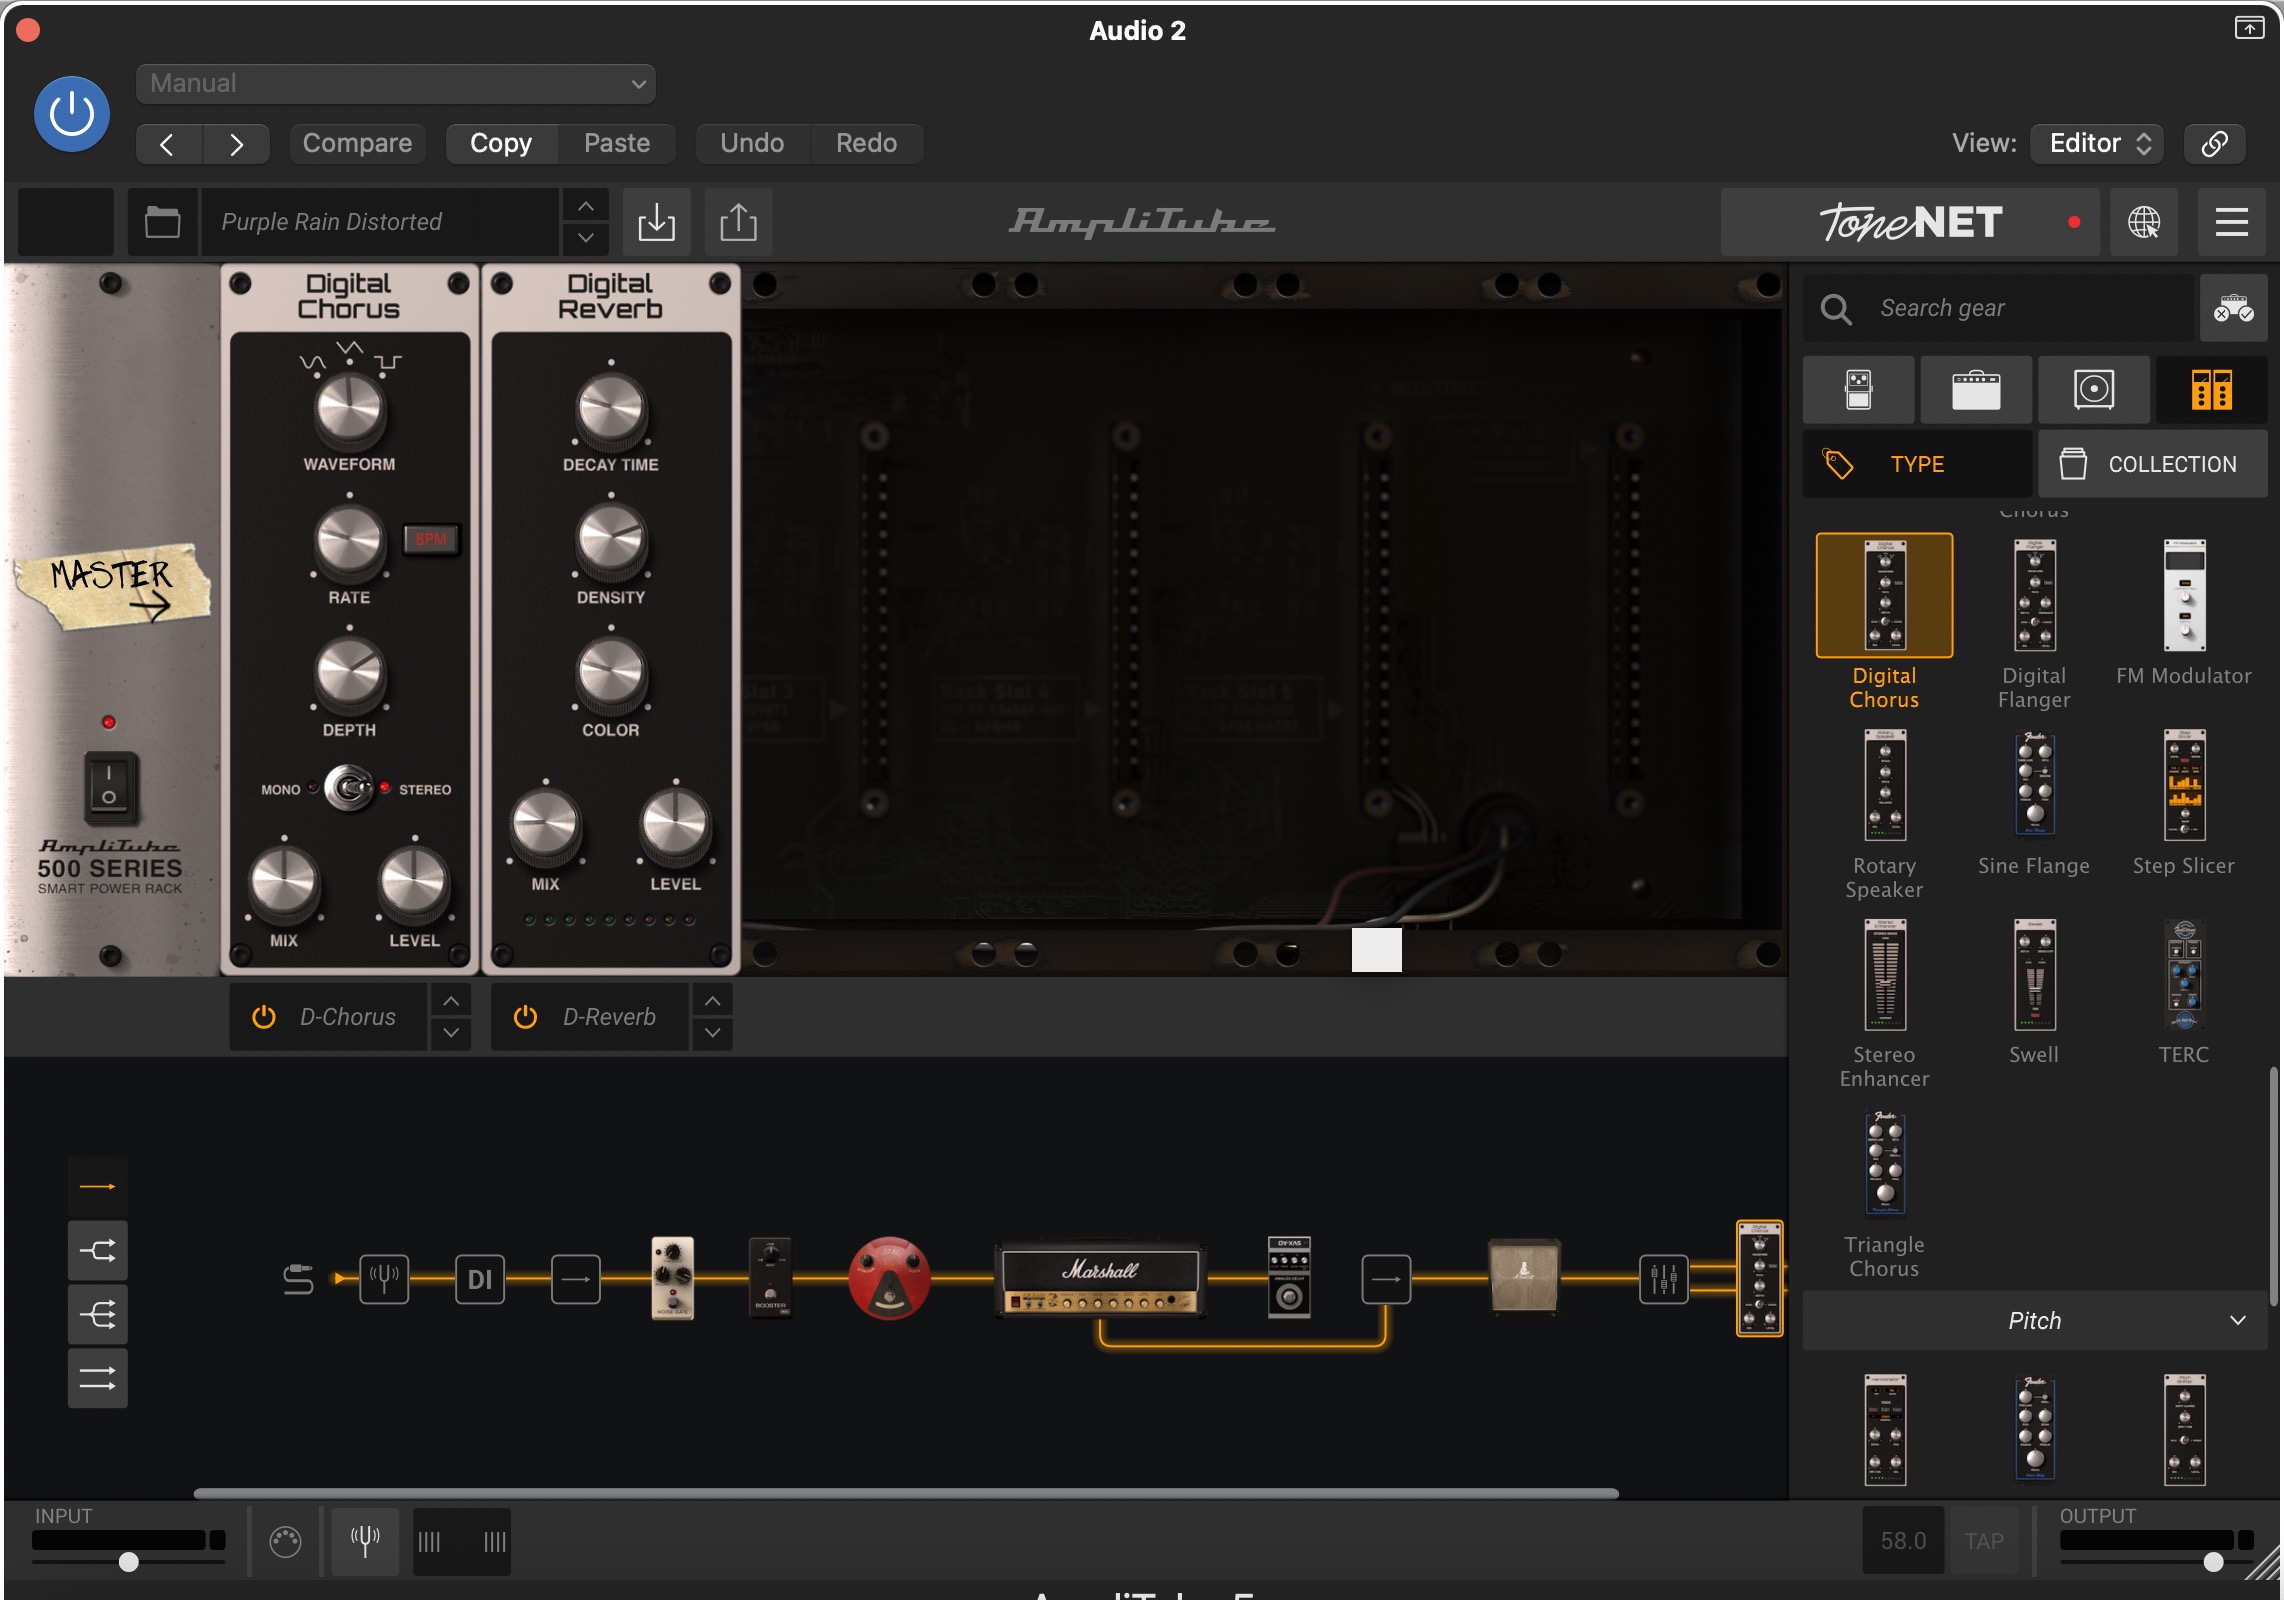This screenshot has width=2284, height=1600.
Task: Select the amplifier gear category icon
Action: tap(1976, 390)
